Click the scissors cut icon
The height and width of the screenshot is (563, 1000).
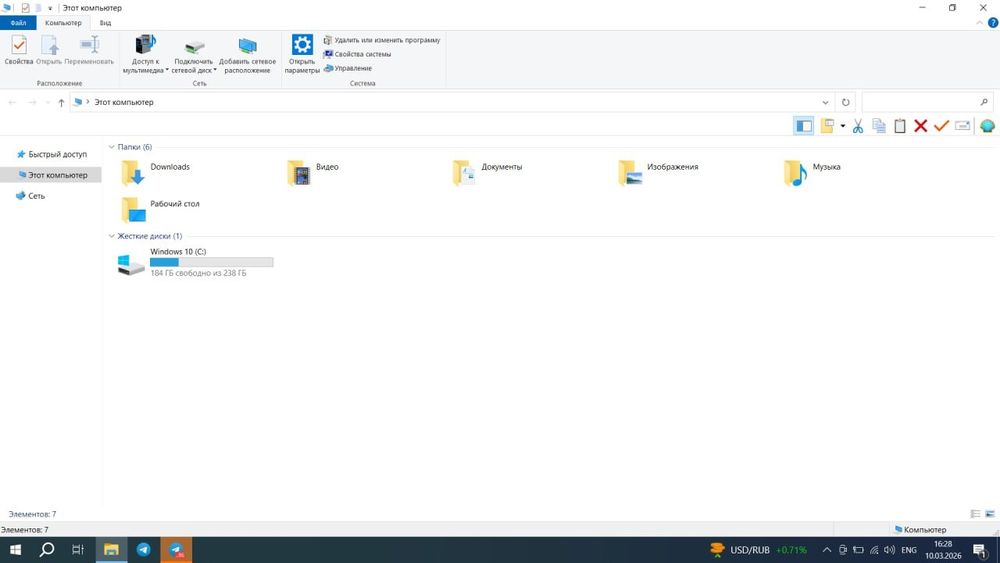coord(858,126)
